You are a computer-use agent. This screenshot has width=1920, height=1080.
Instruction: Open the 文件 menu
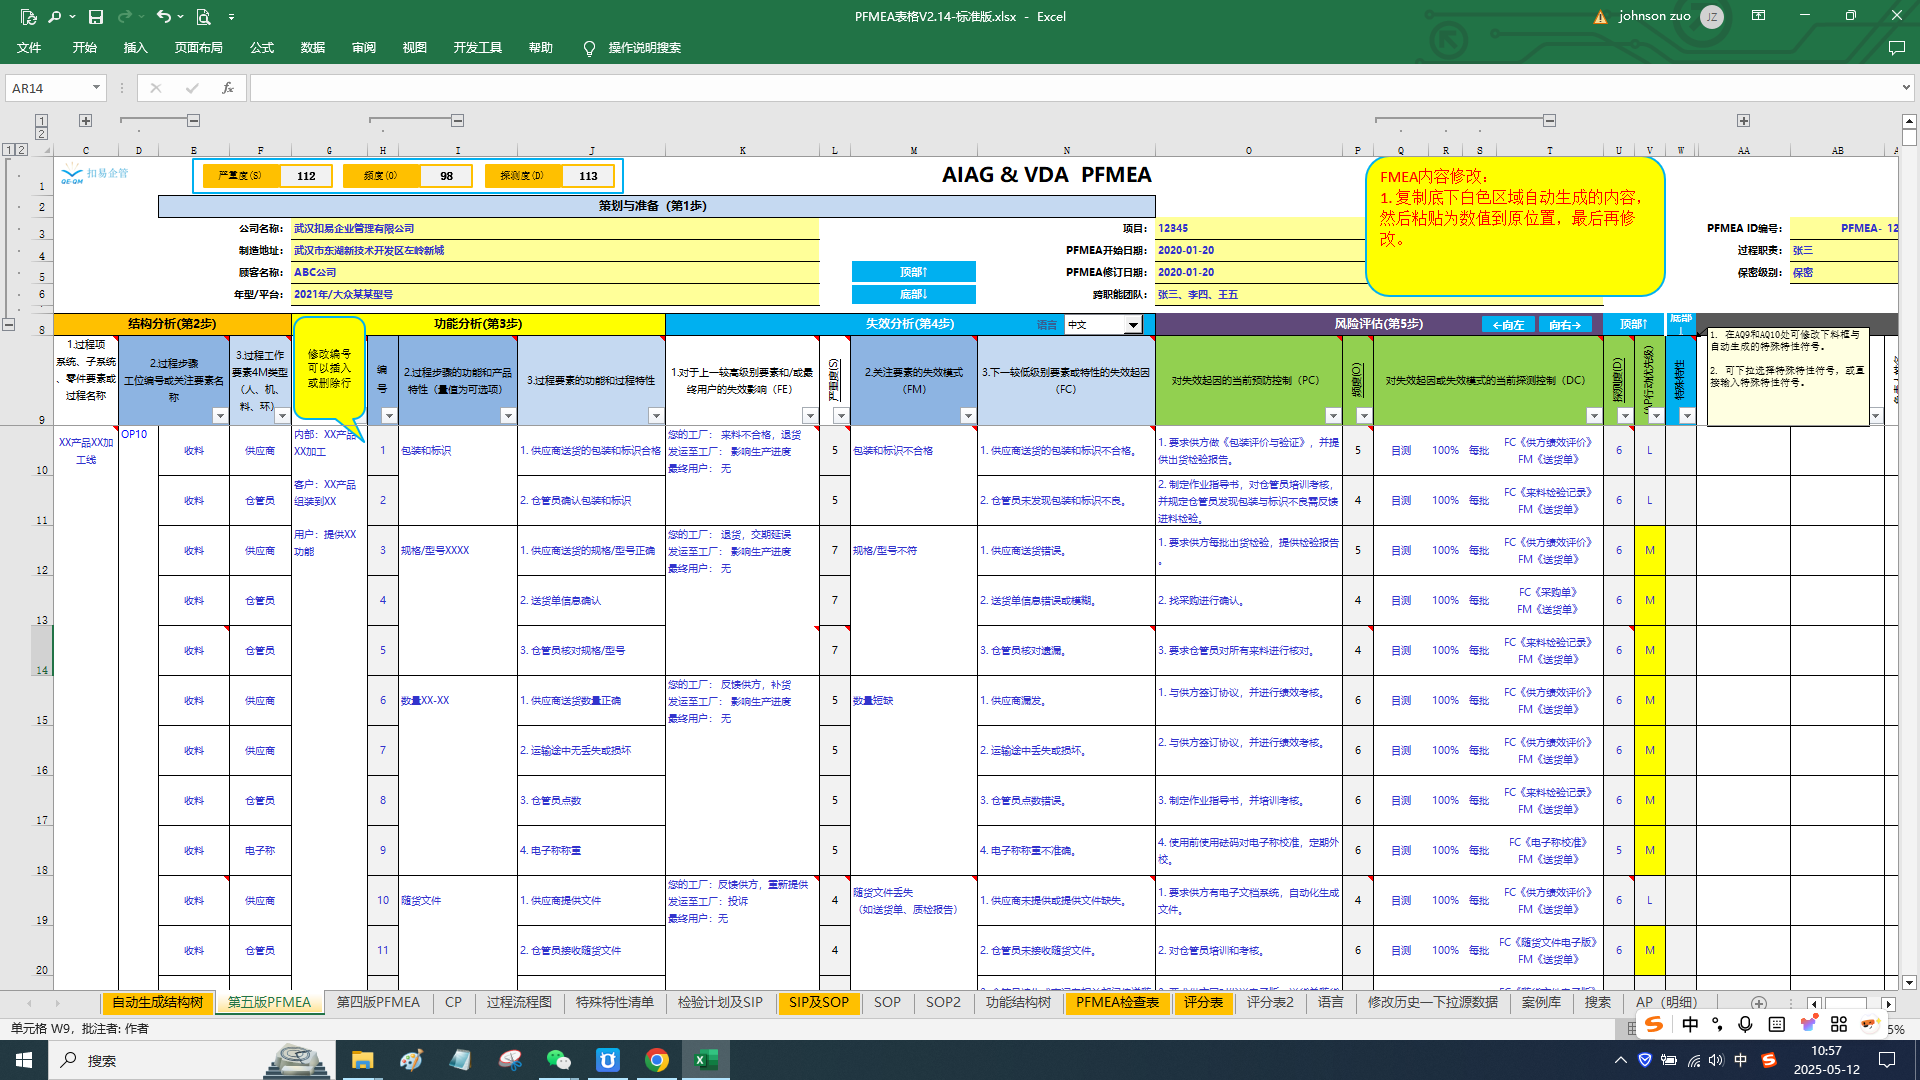(x=29, y=48)
